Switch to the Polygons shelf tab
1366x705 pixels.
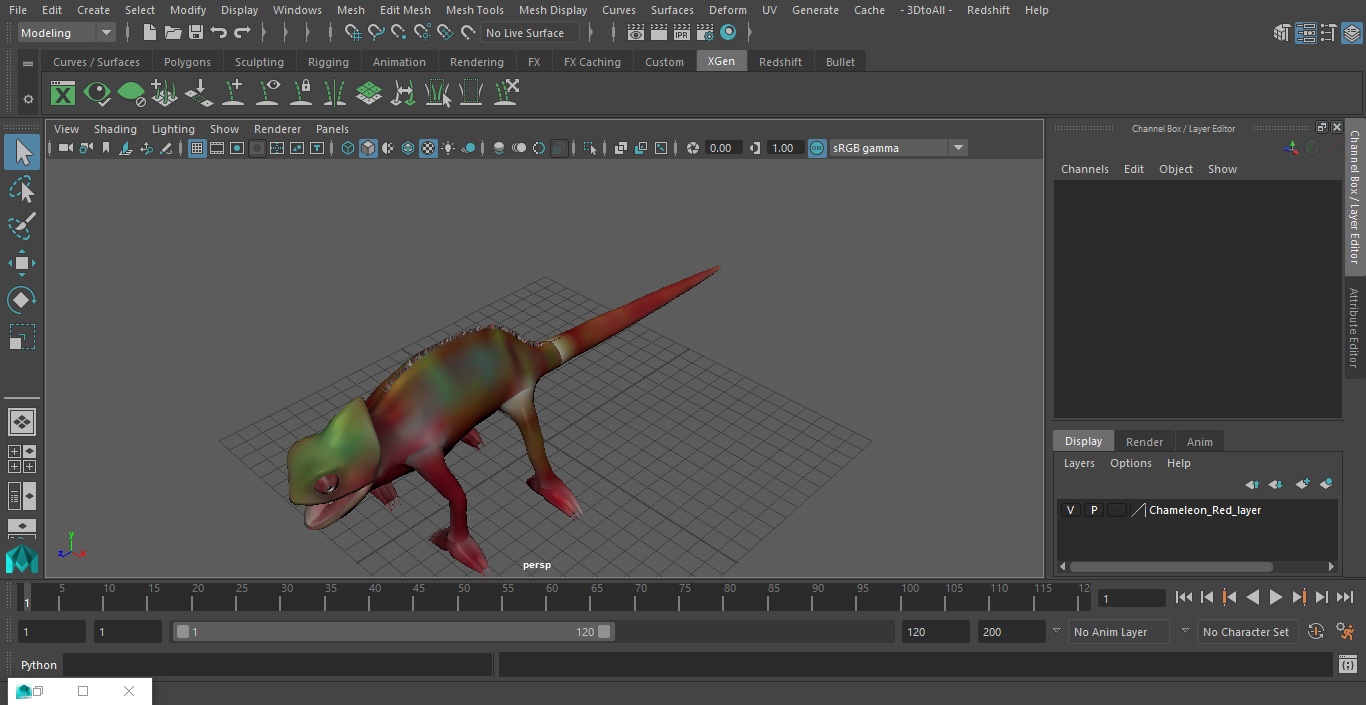pos(187,62)
